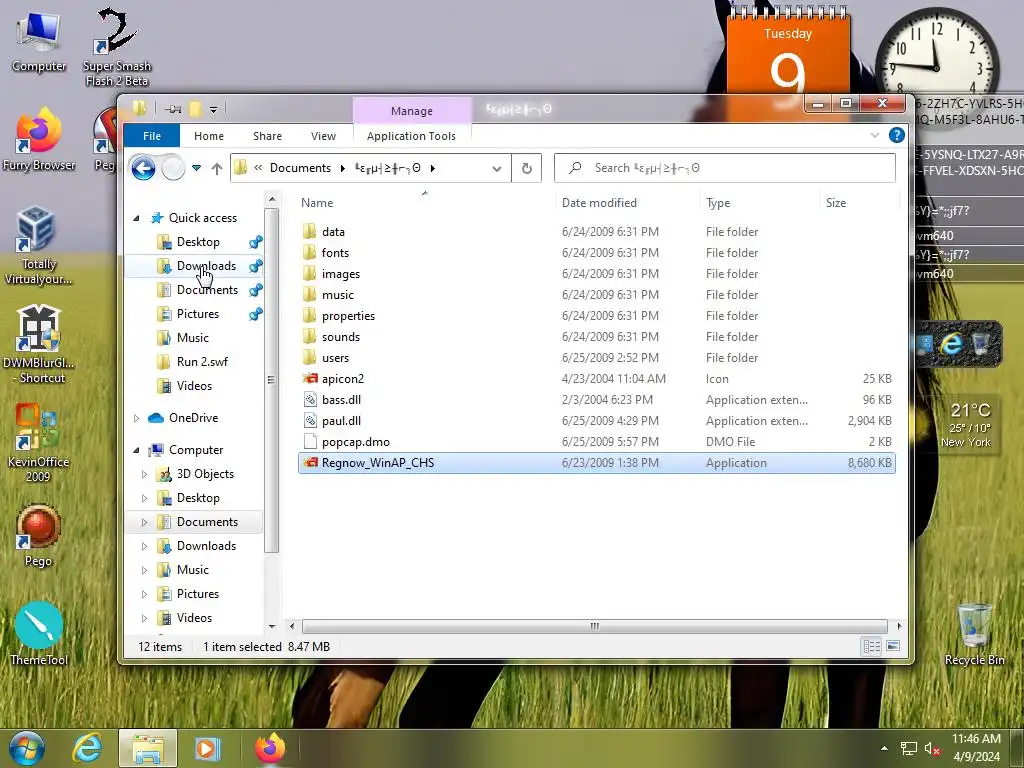1024x768 pixels.
Task: Select the paul.dll file
Action: 596,421
